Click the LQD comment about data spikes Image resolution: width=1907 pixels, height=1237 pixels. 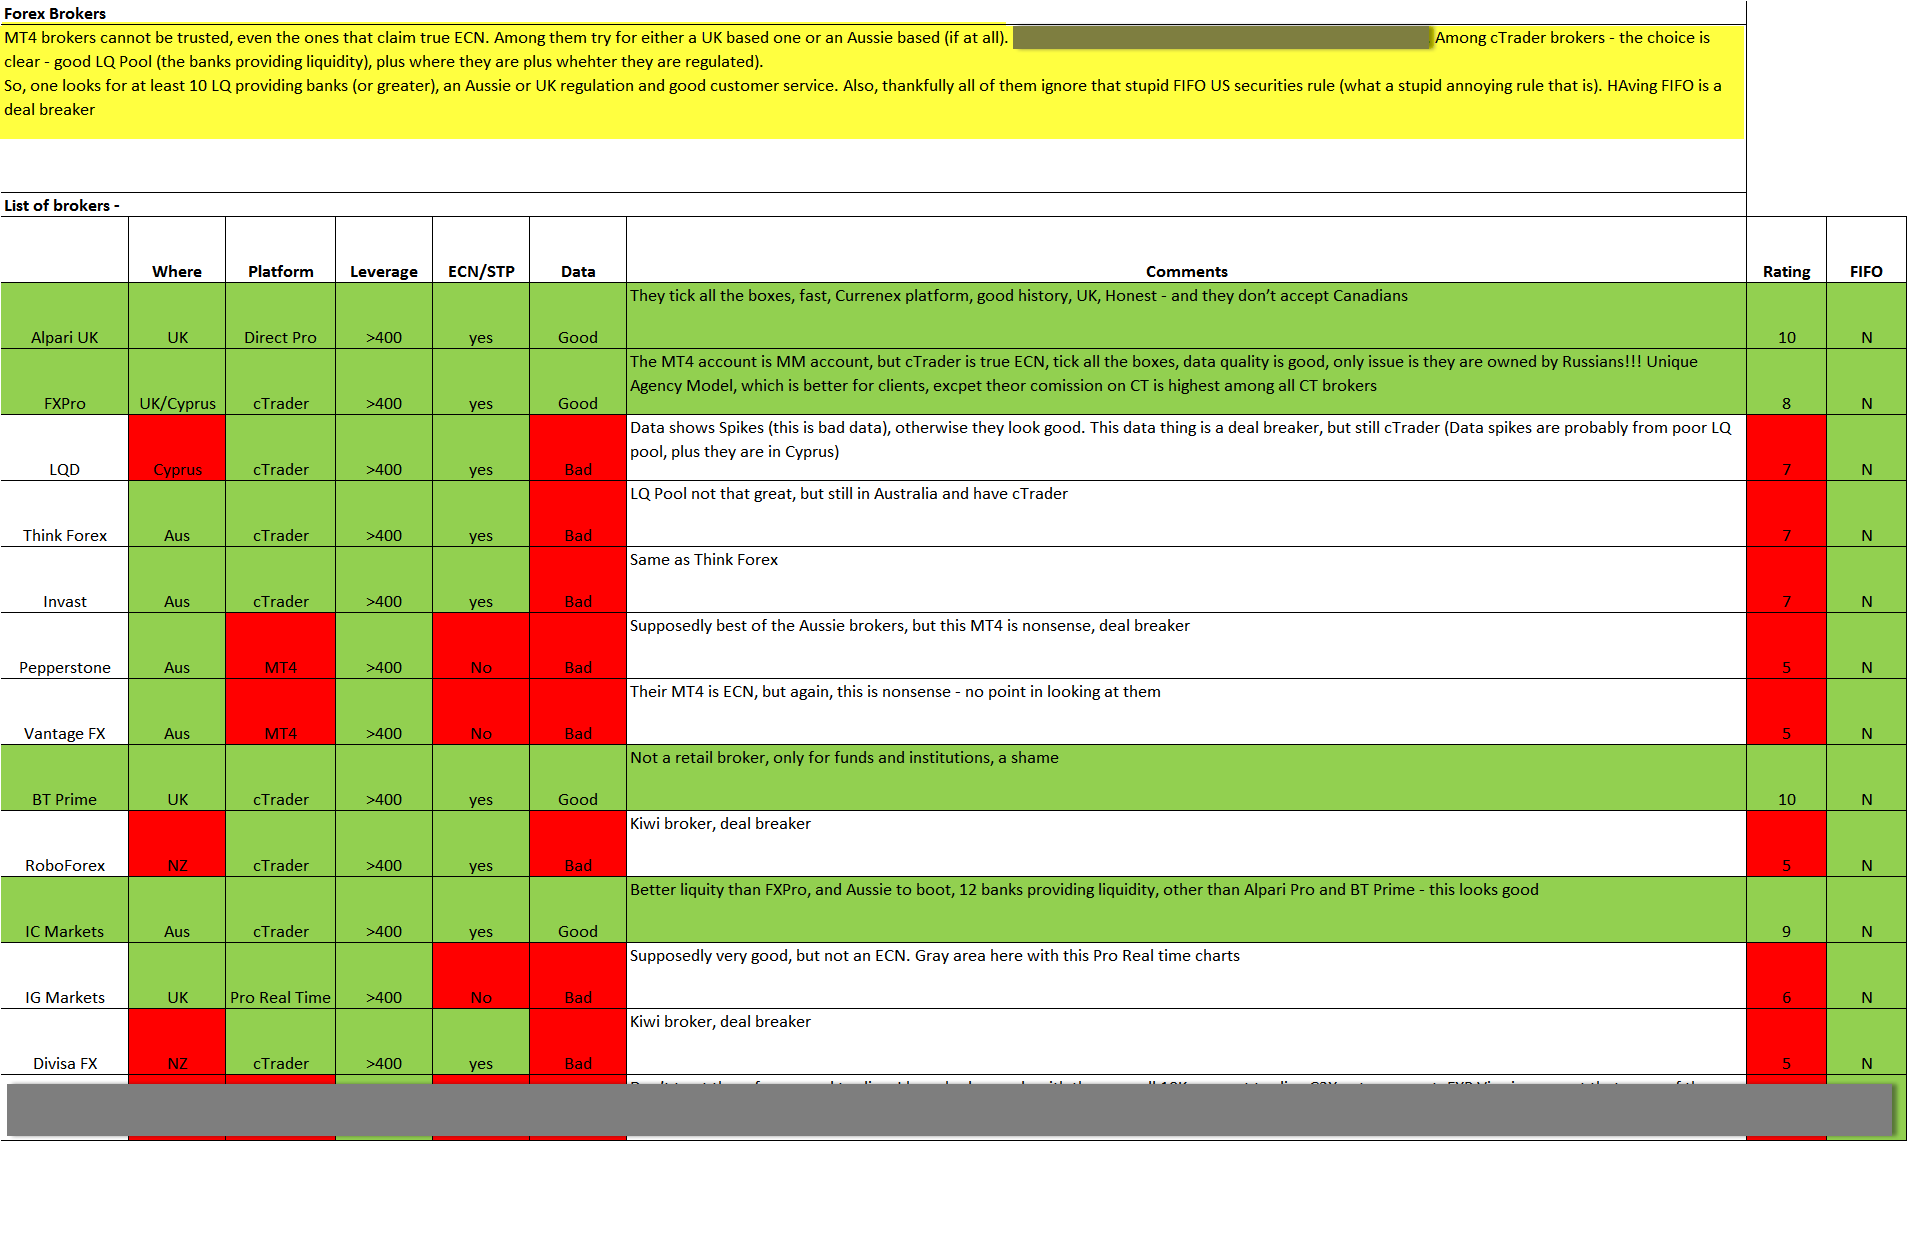(x=1187, y=448)
